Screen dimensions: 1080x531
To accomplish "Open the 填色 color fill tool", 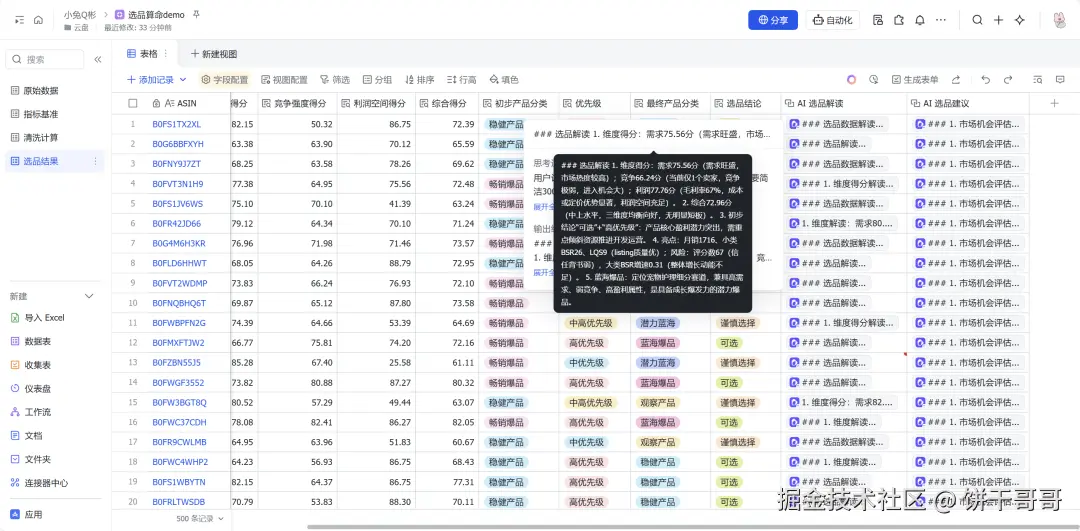I will pyautogui.click(x=503, y=80).
